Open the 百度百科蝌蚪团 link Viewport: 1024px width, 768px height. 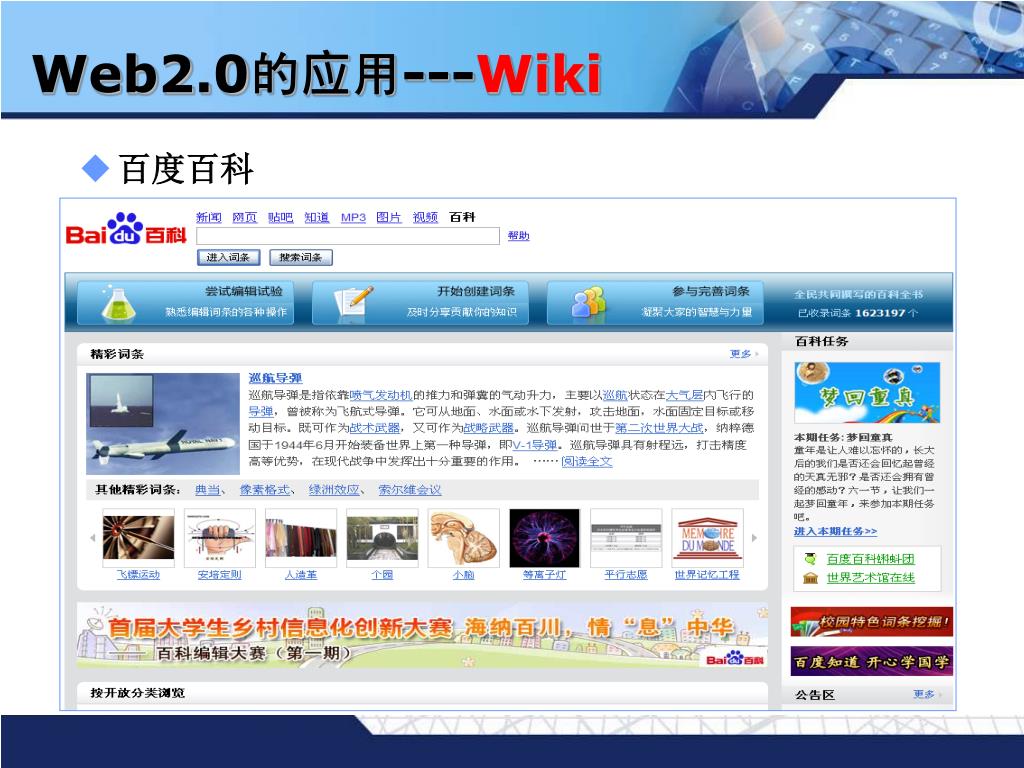871,559
